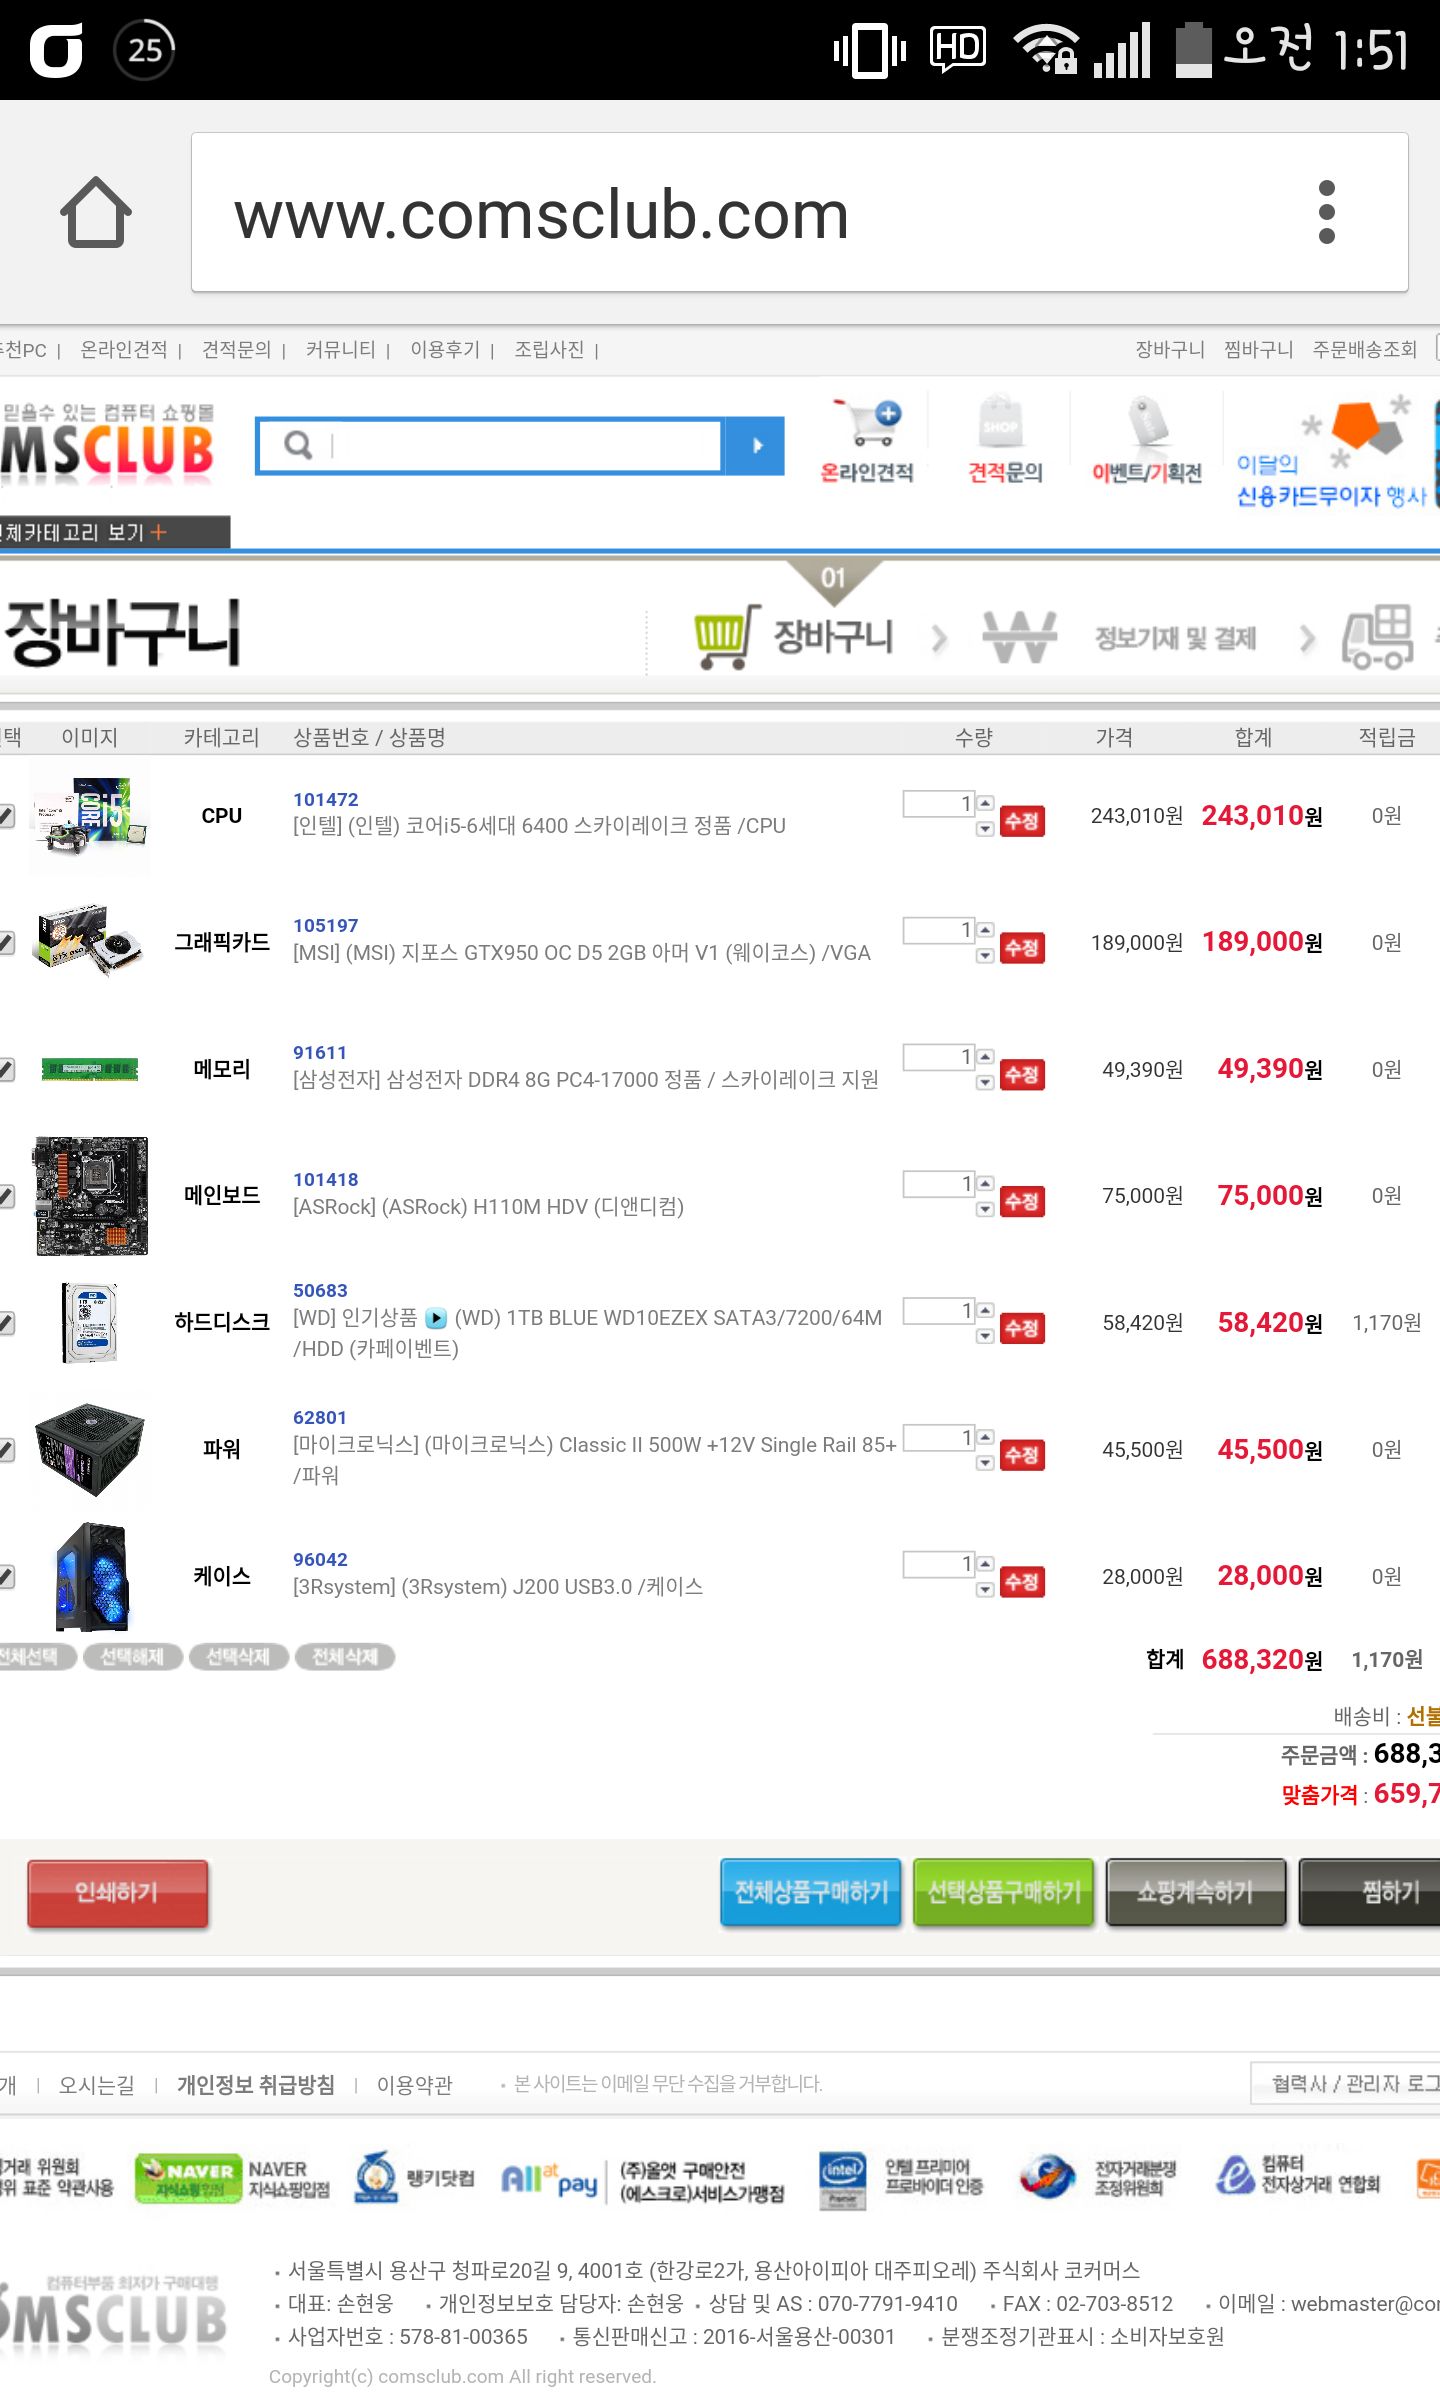
Task: Click the won-sign payment step icon
Action: (x=1019, y=637)
